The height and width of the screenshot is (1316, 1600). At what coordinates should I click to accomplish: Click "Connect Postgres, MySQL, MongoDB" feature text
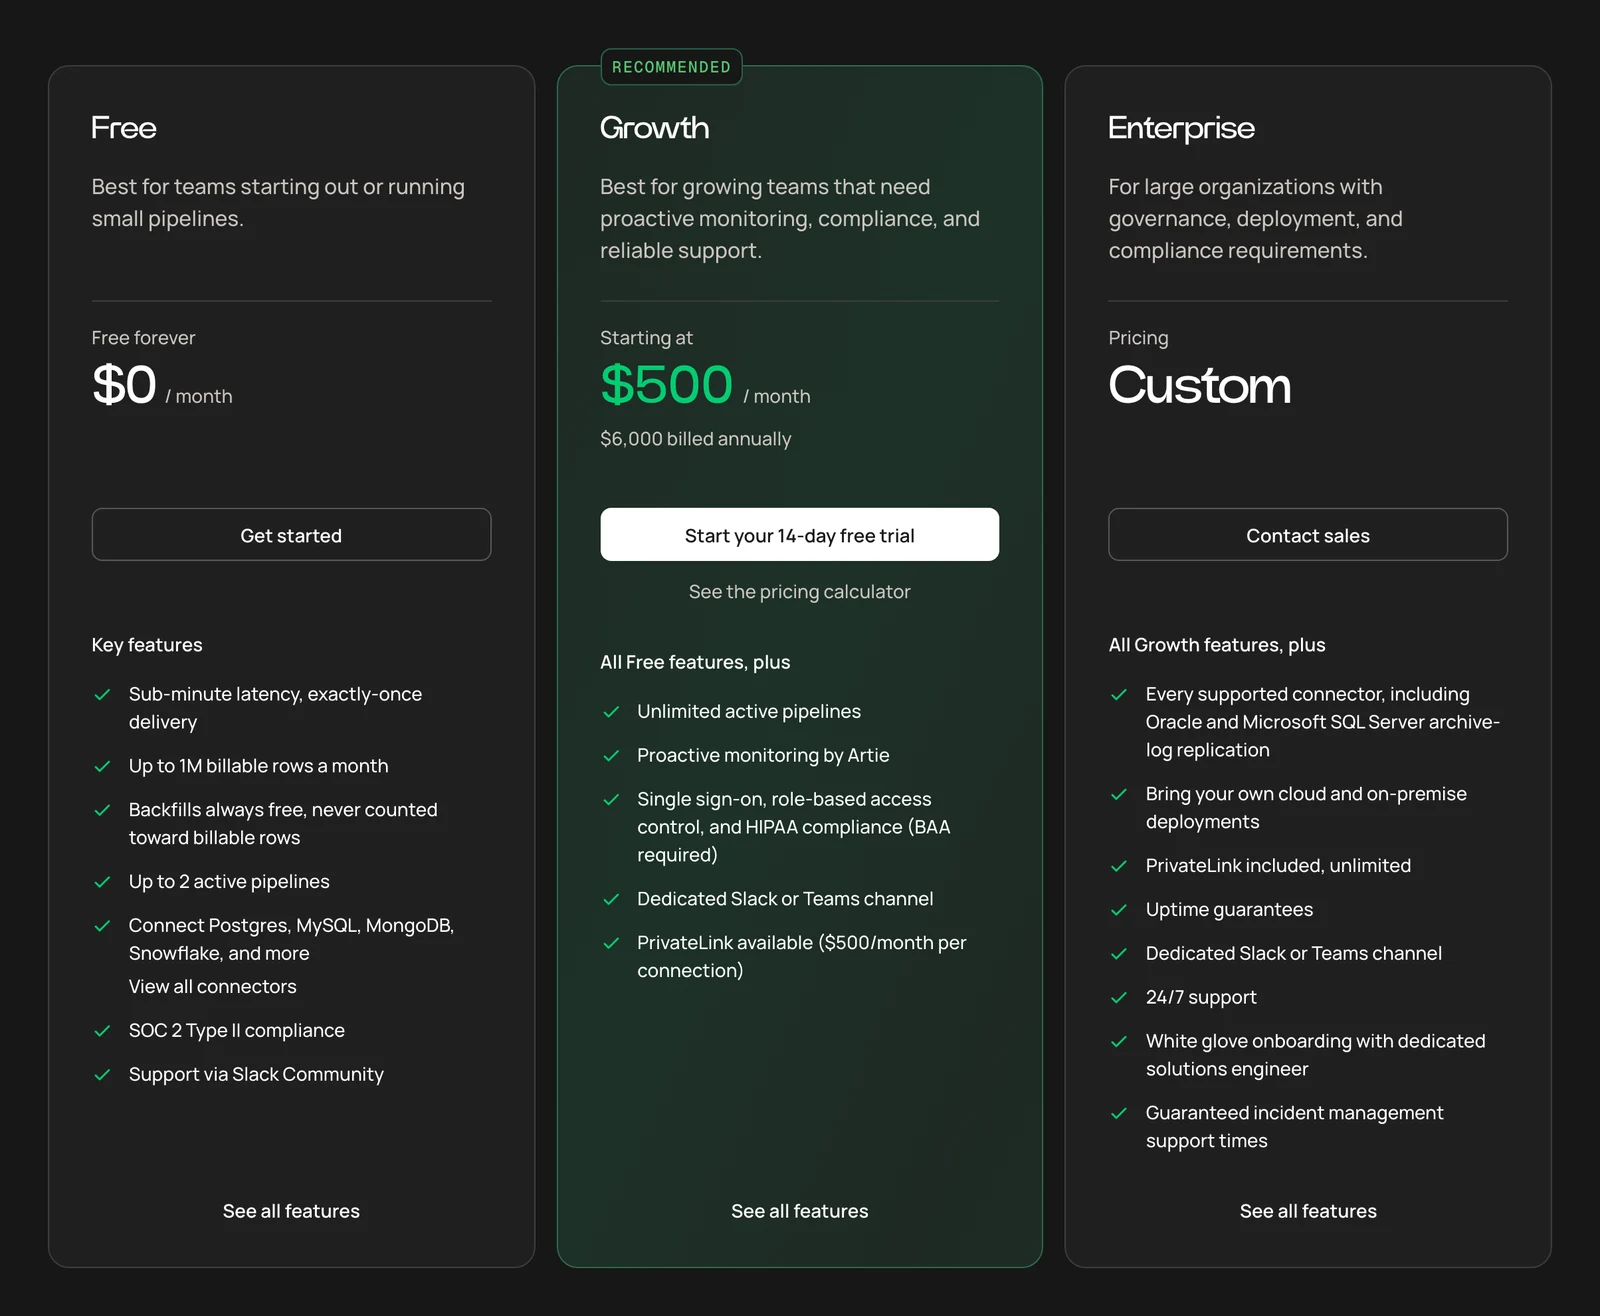coord(291,939)
